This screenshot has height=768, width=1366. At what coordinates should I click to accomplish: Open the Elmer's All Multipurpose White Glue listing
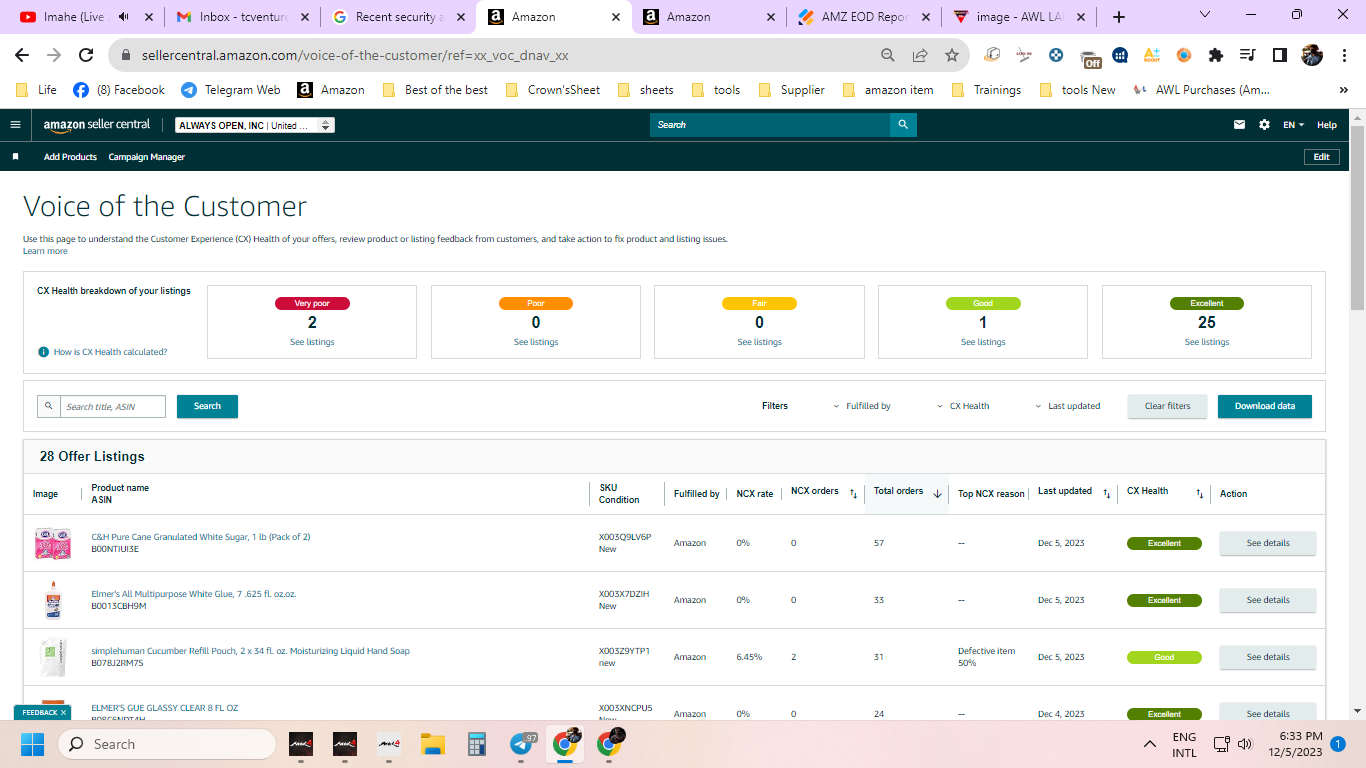click(194, 594)
